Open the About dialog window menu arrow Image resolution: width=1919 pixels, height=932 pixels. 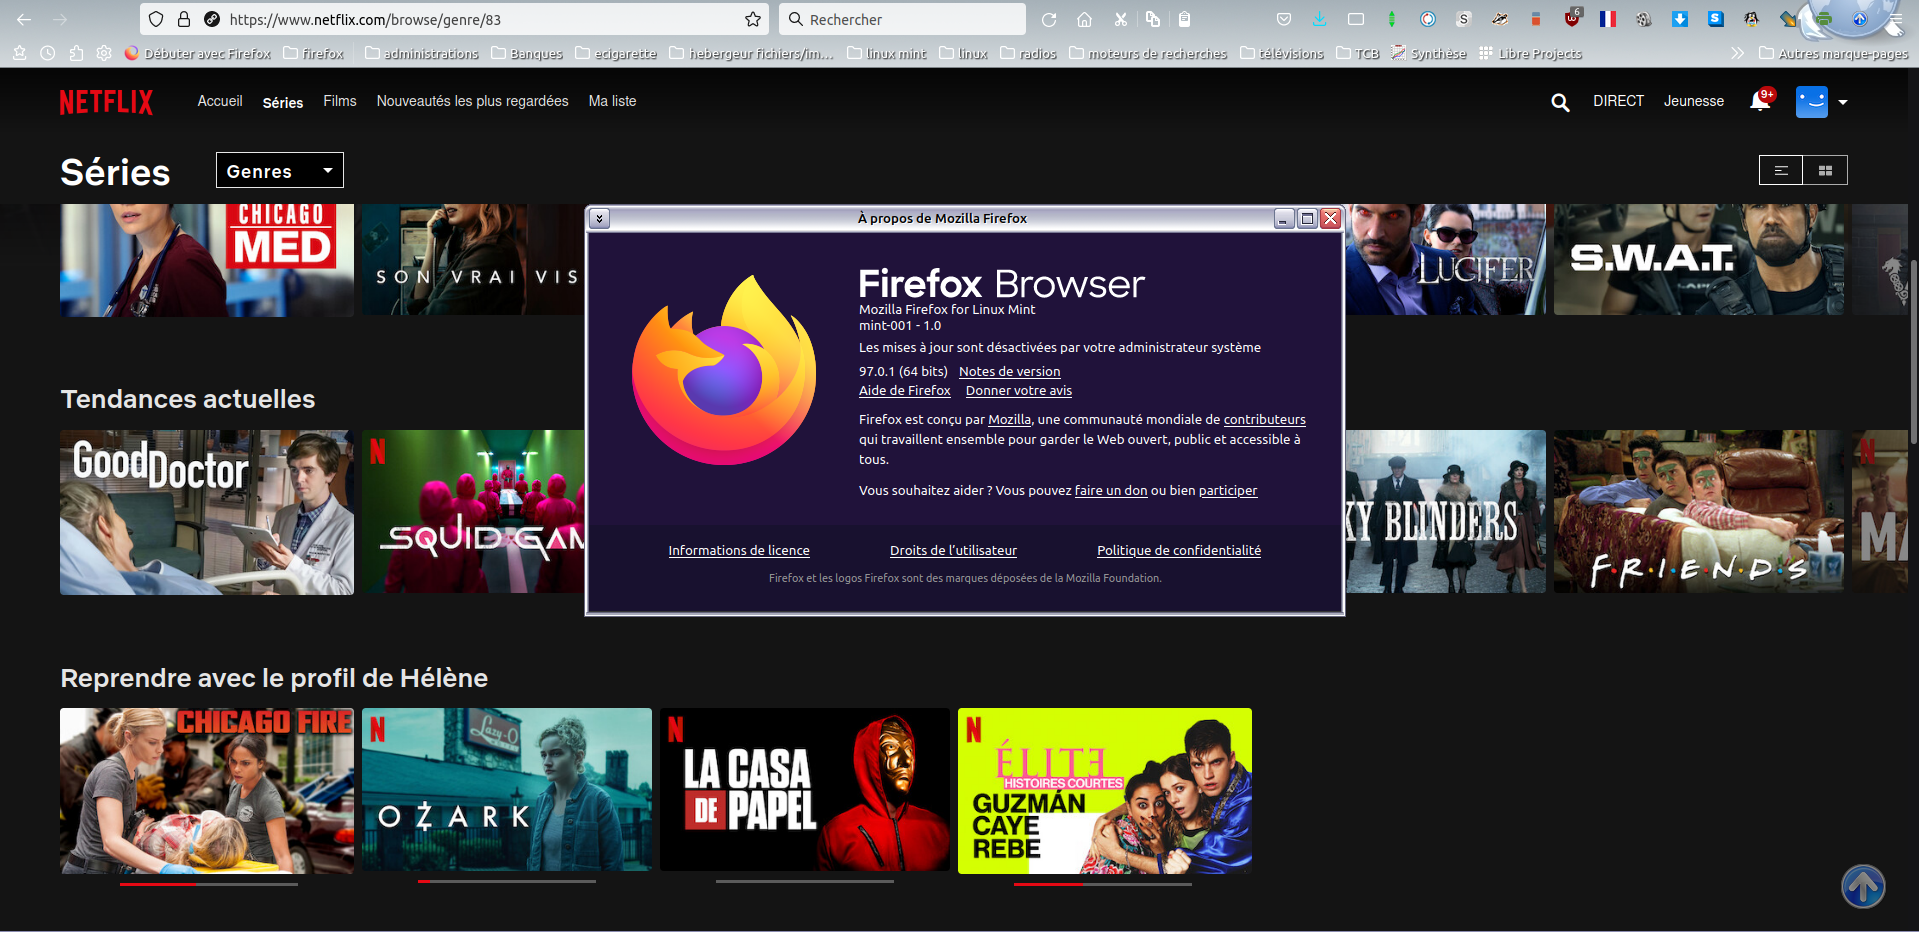pos(599,218)
